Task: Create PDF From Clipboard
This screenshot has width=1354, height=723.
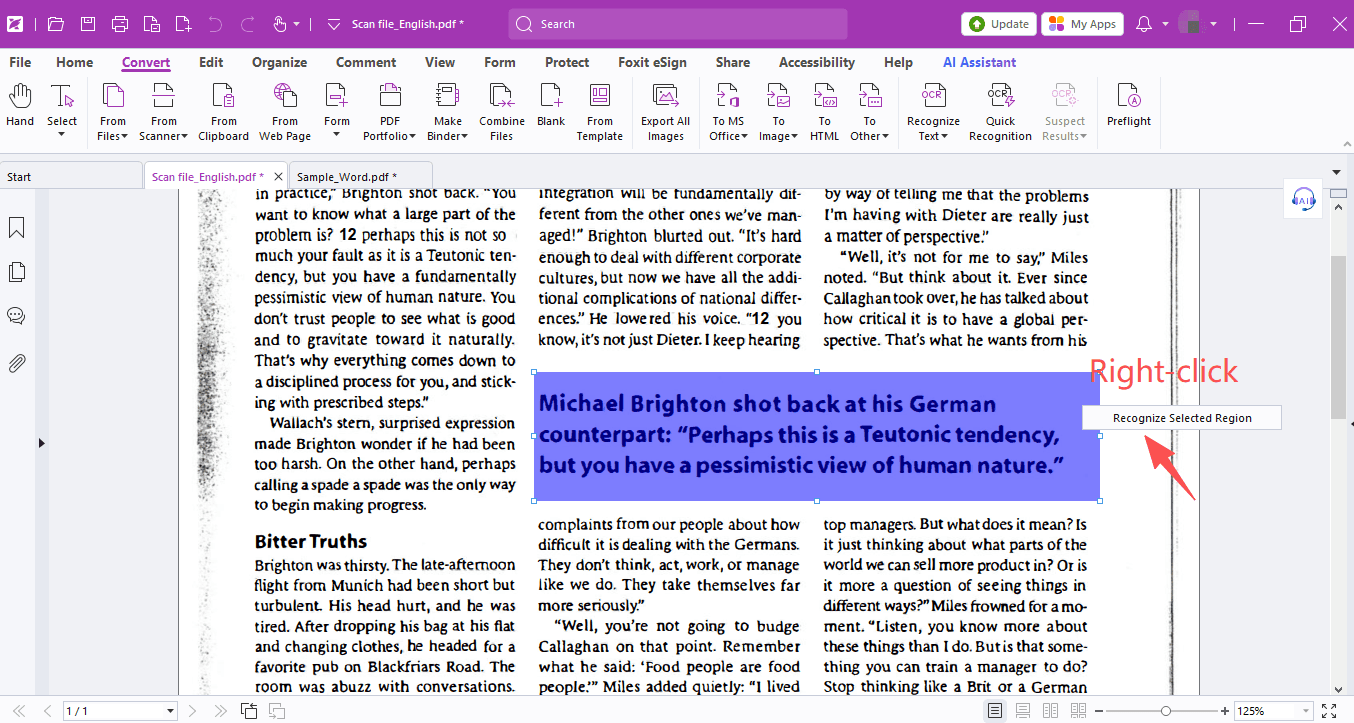Action: [224, 112]
